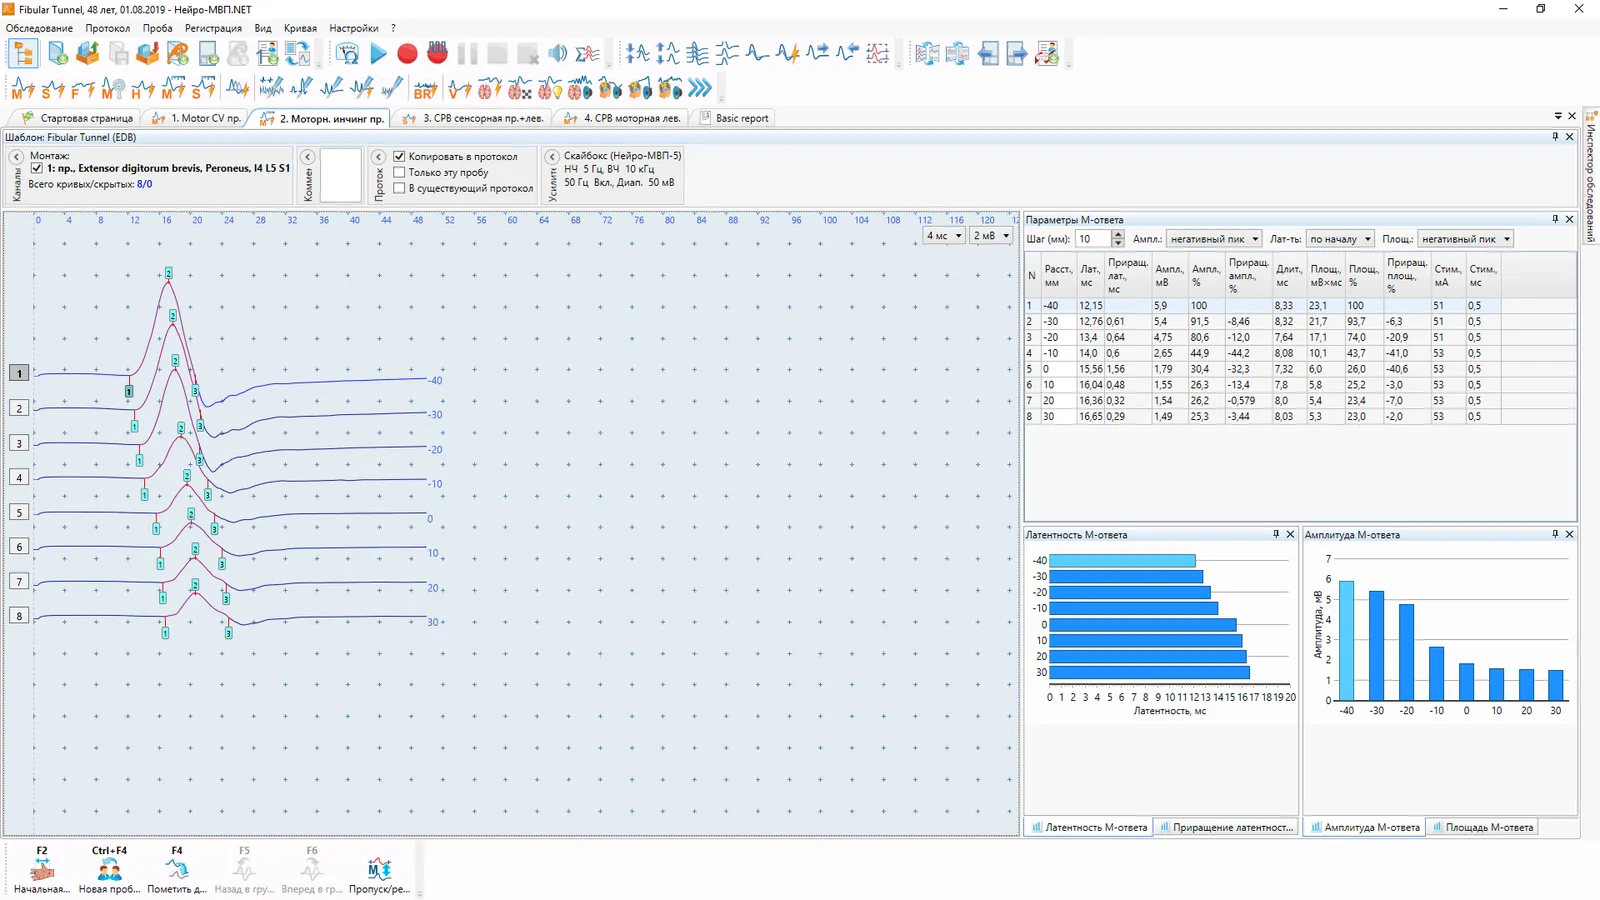Click the curve with right arrow icon
This screenshot has width=1600, height=900.
817,54
